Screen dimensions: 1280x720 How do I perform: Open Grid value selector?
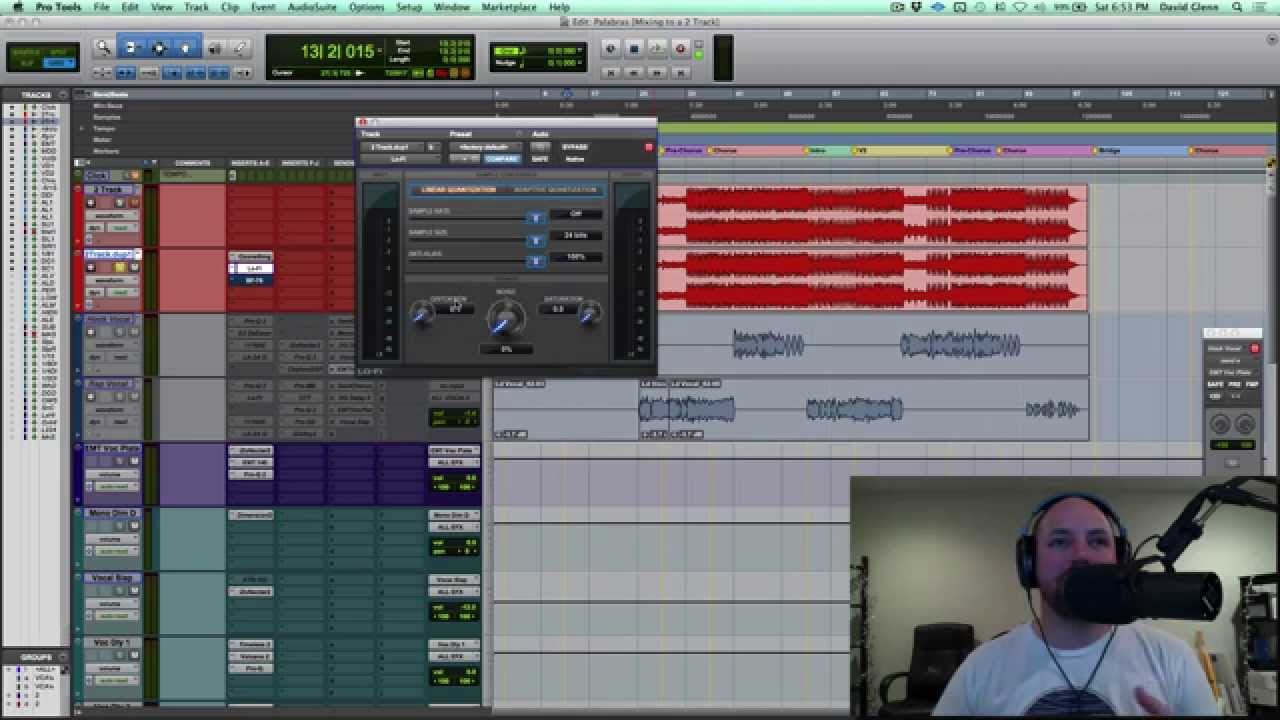(x=581, y=50)
